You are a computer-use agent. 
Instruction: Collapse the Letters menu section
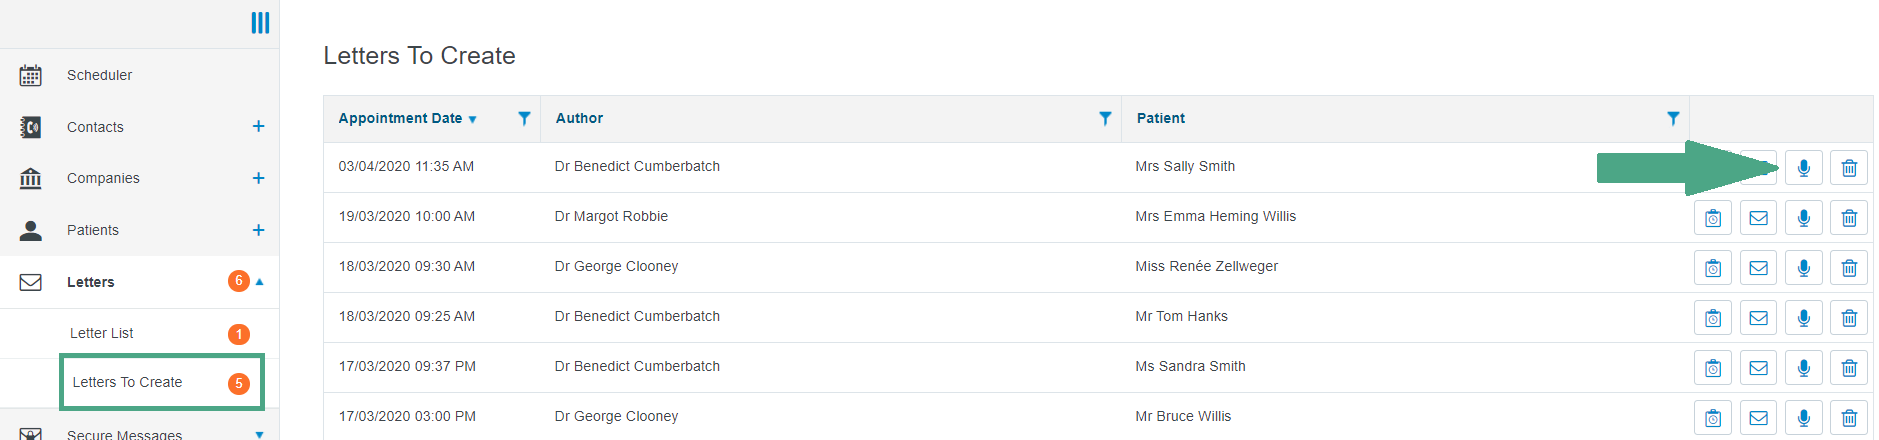pos(260,282)
